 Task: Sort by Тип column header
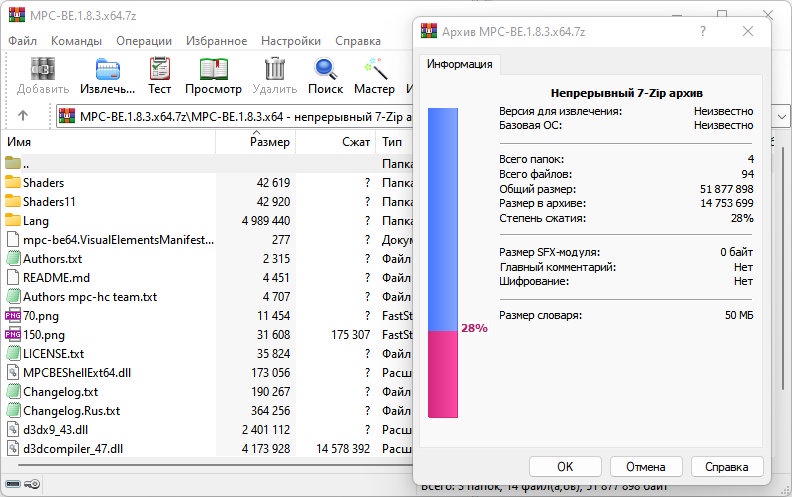pos(394,142)
